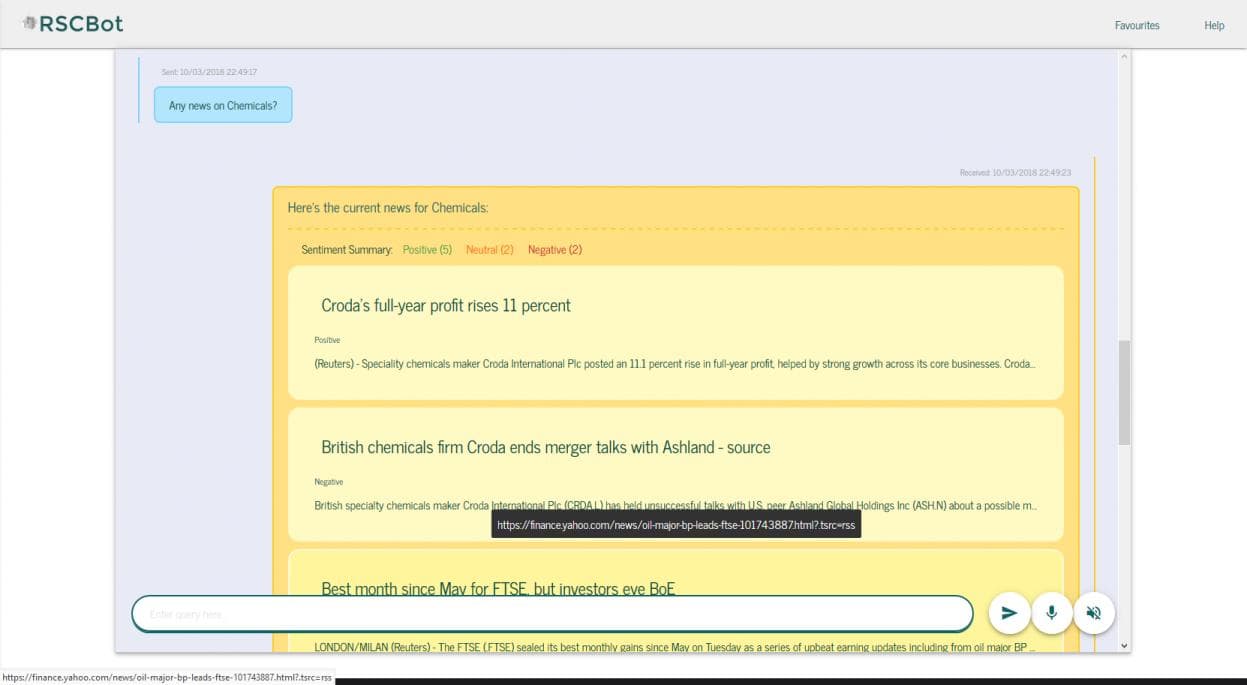Image resolution: width=1247 pixels, height=685 pixels.
Task: Click the 'Positive' tag under Croda profit headline
Action: coord(327,340)
